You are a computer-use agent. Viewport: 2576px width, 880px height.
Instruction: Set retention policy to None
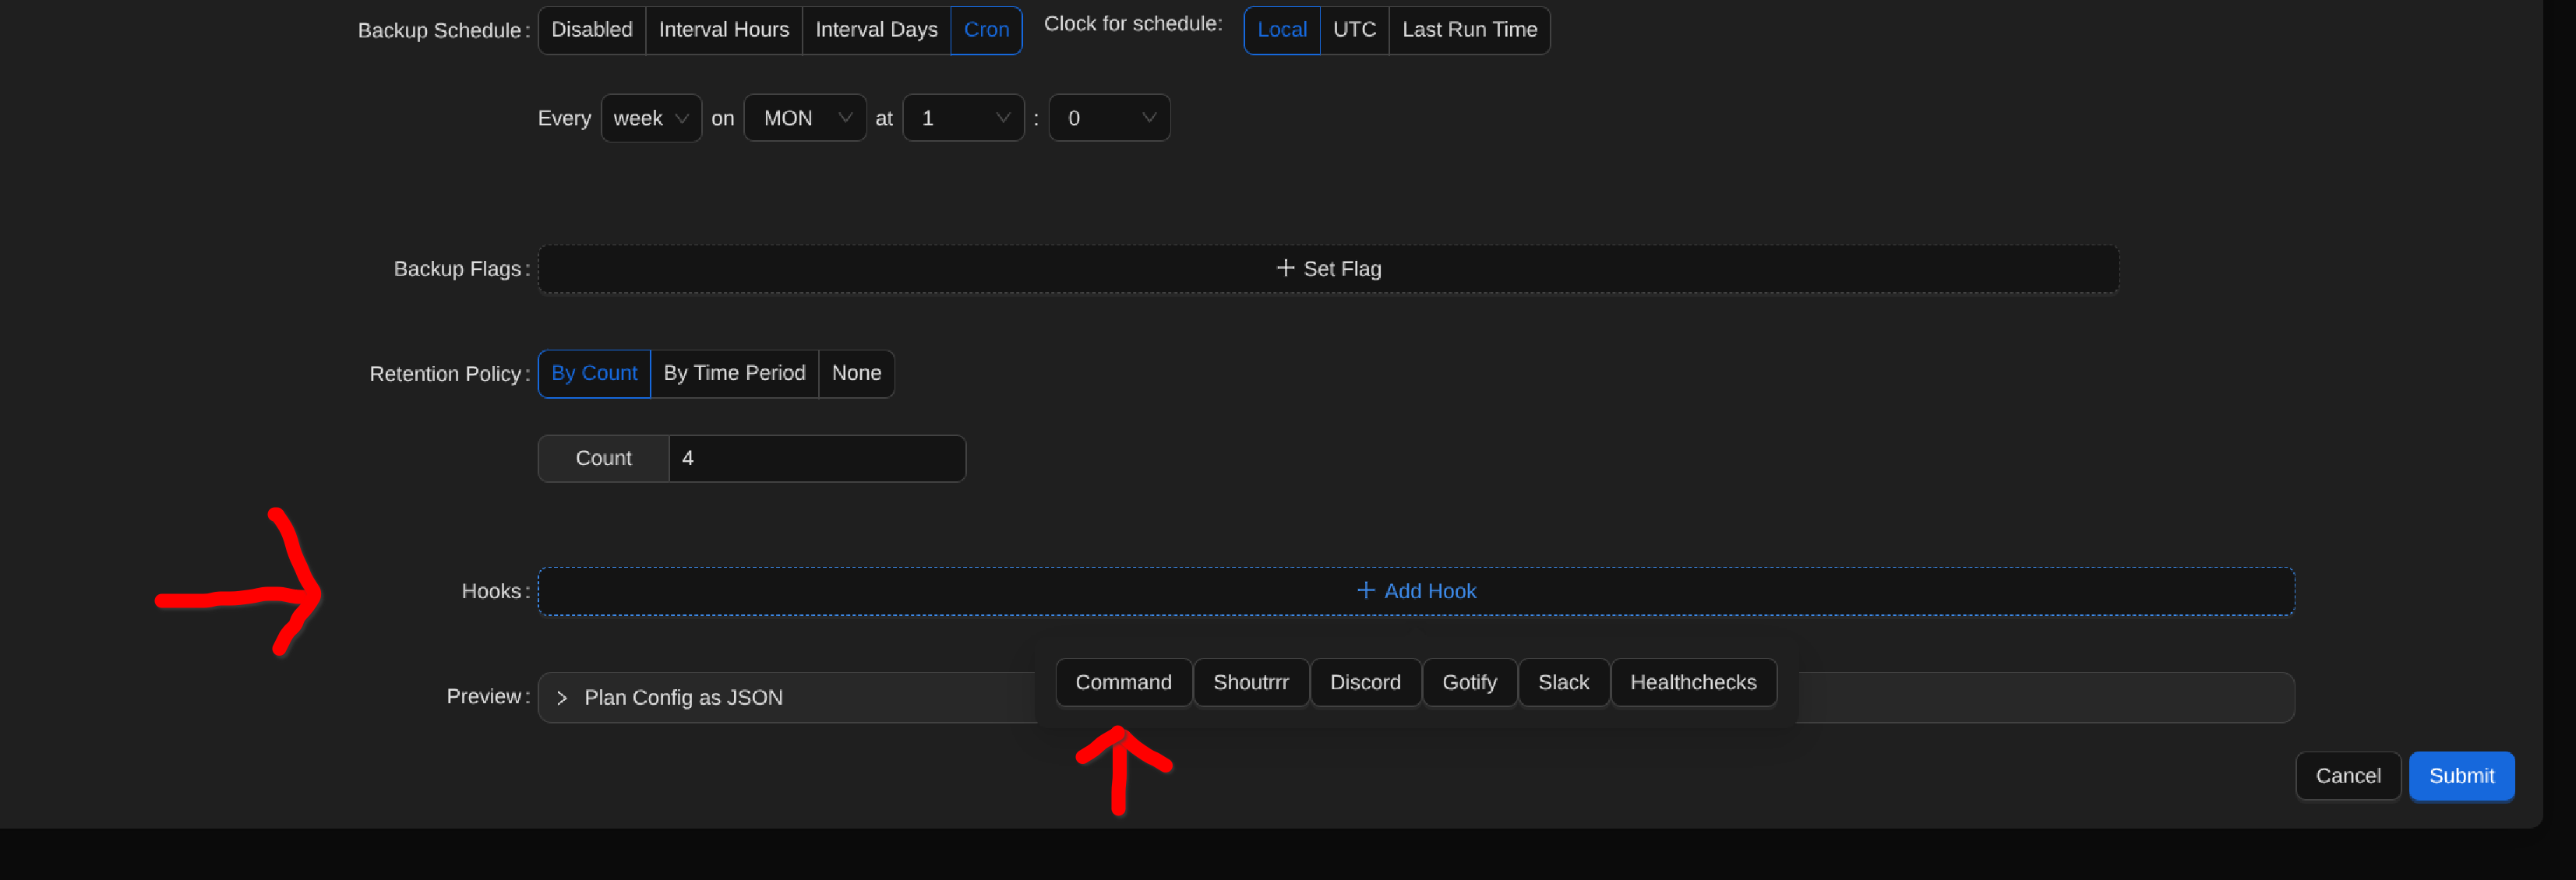(x=855, y=373)
